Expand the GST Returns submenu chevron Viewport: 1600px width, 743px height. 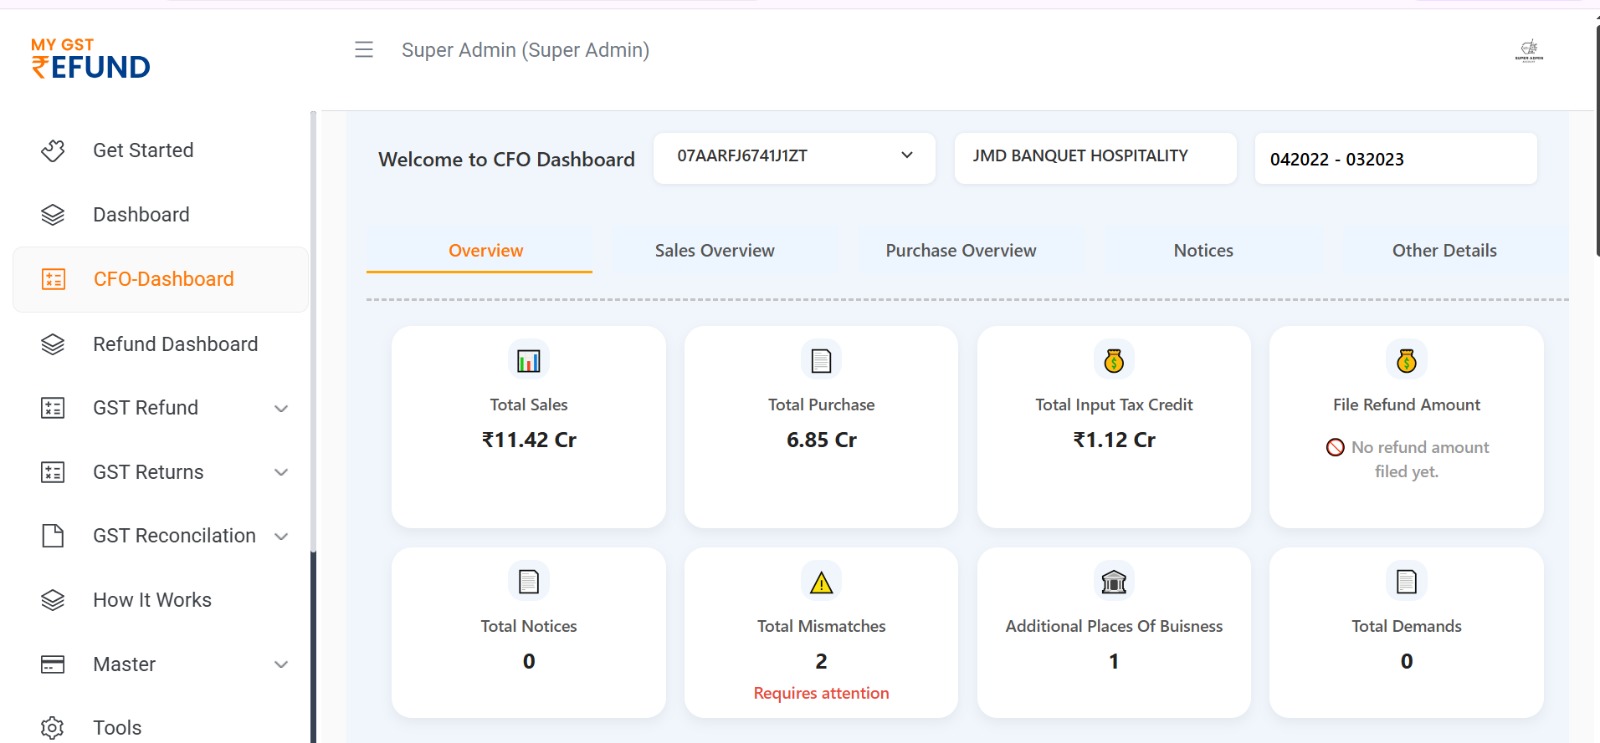coord(282,472)
